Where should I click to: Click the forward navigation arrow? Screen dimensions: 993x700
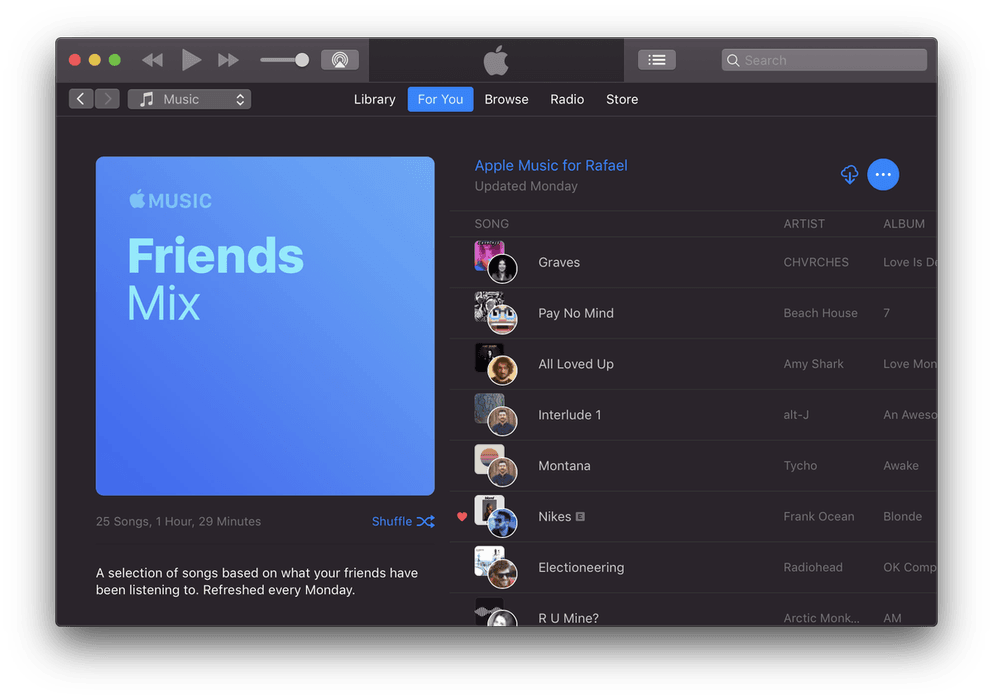107,99
